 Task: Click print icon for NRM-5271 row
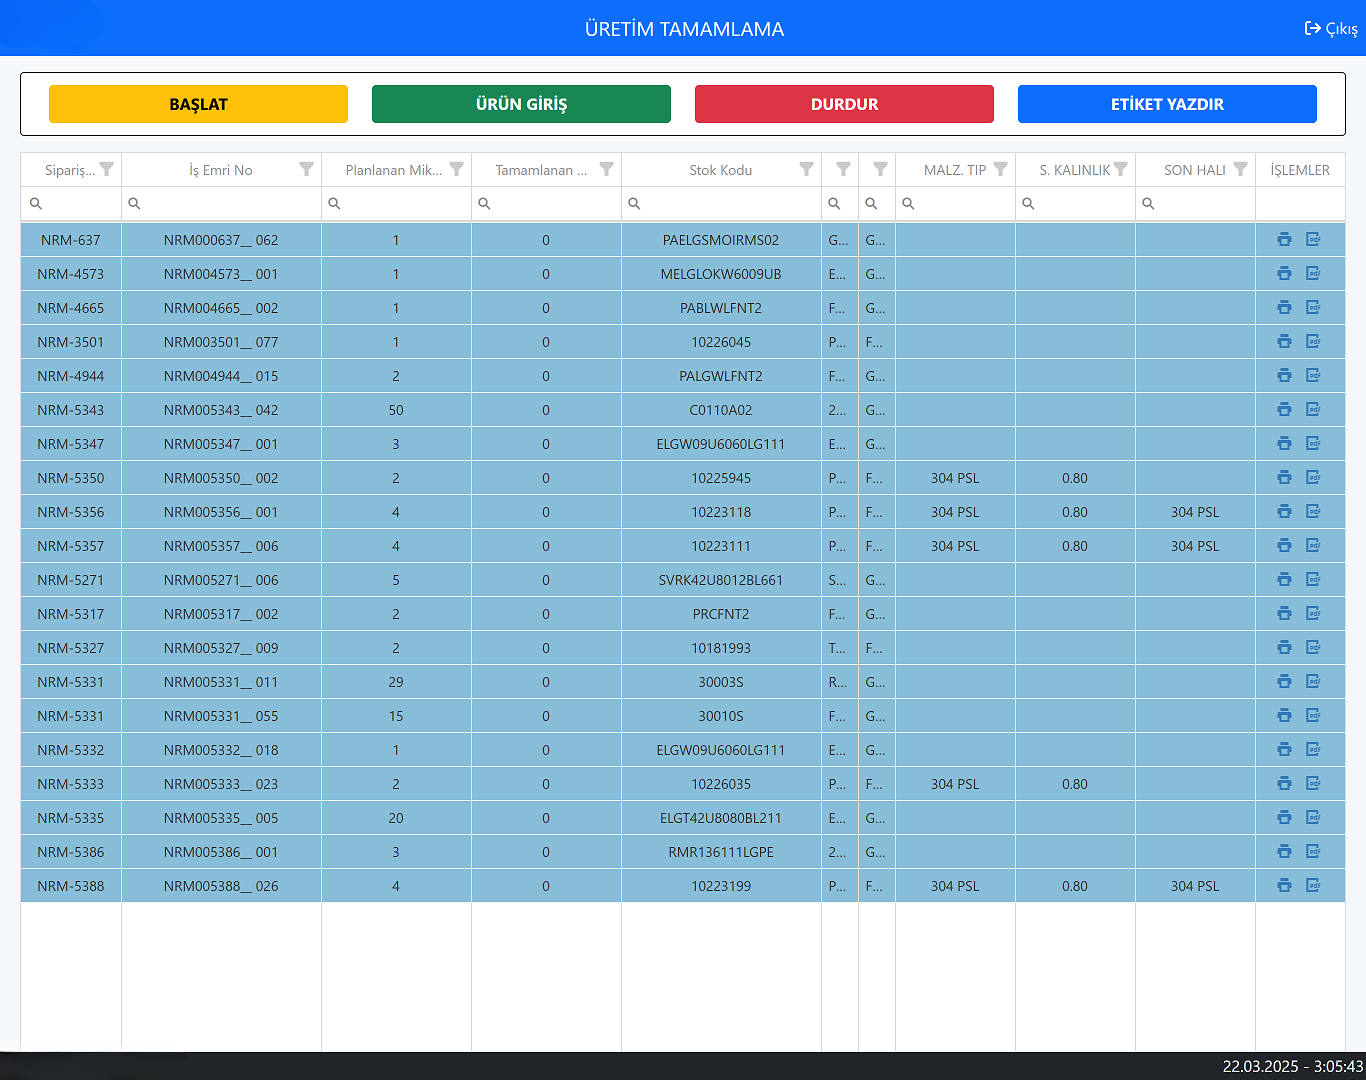click(1284, 580)
